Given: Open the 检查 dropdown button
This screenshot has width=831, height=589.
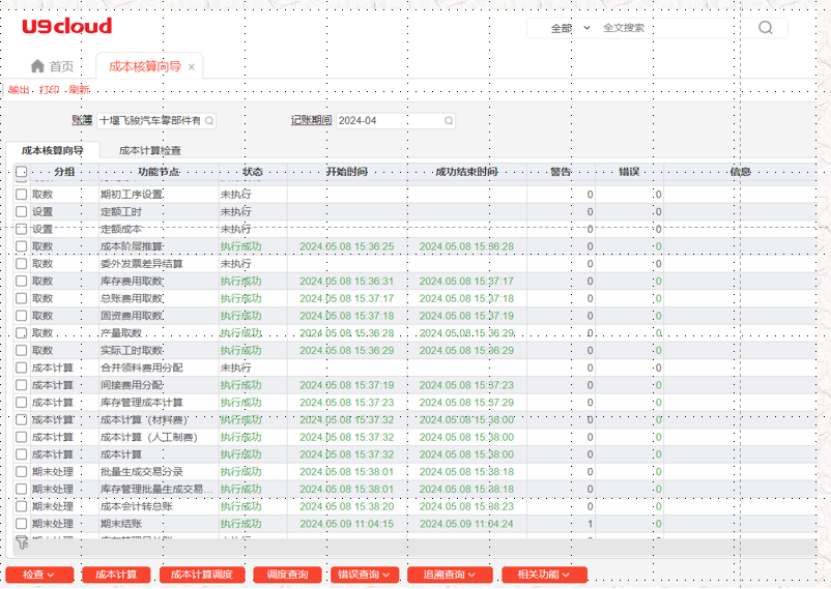Looking at the screenshot, I should click(x=39, y=574).
